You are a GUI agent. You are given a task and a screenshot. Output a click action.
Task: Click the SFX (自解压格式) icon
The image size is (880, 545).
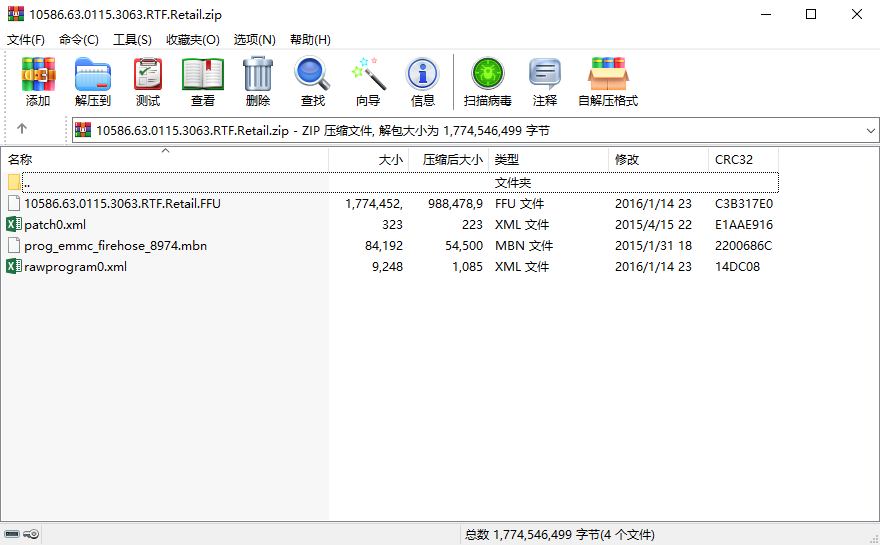(x=608, y=74)
